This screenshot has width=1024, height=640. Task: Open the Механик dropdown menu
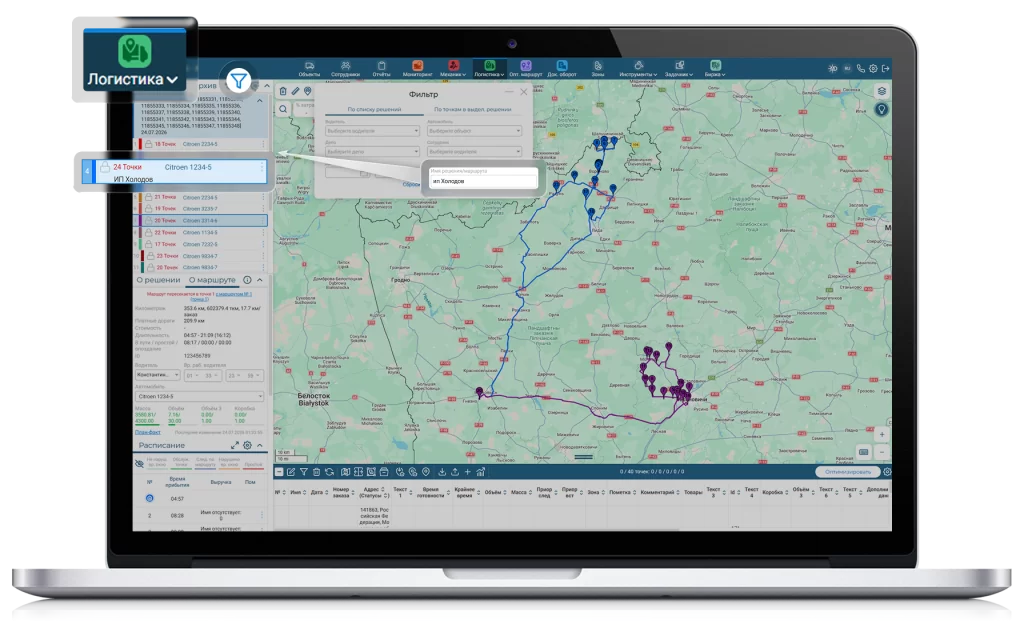coord(453,69)
